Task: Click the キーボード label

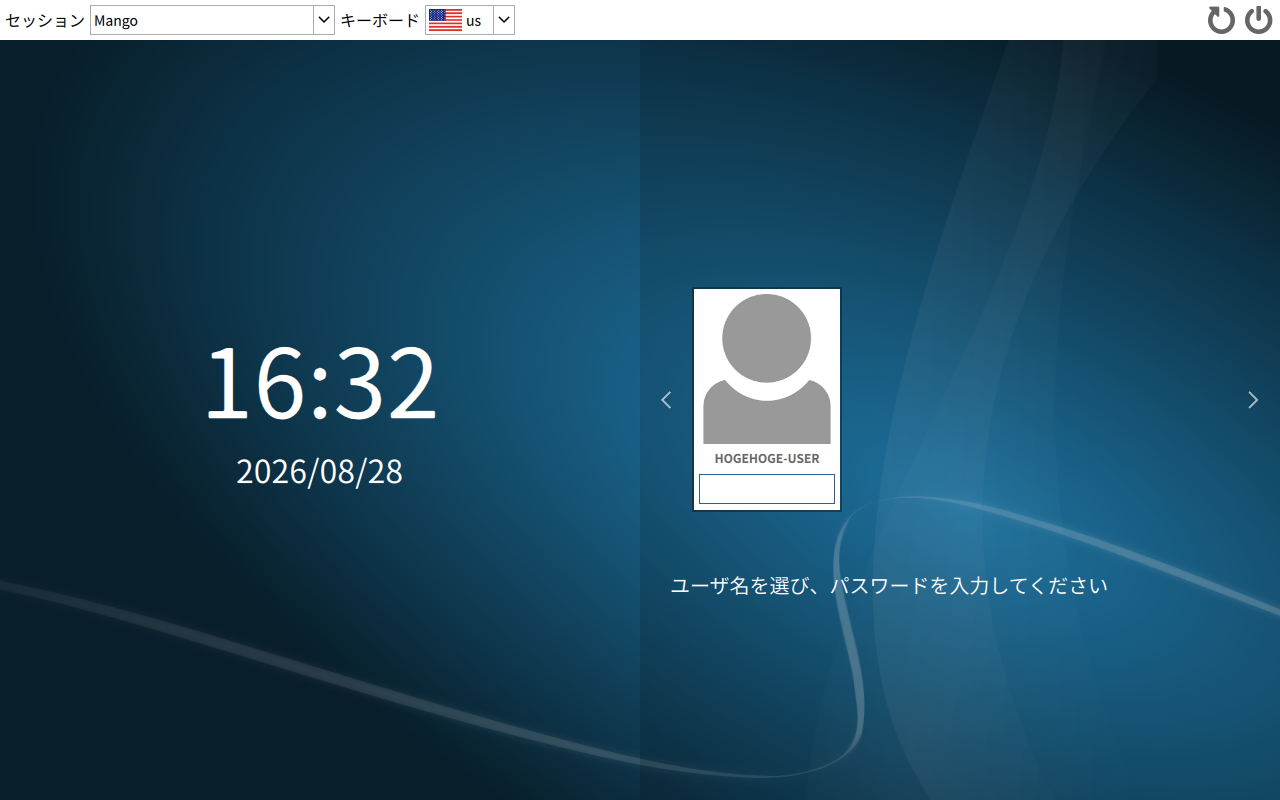Action: (x=380, y=20)
